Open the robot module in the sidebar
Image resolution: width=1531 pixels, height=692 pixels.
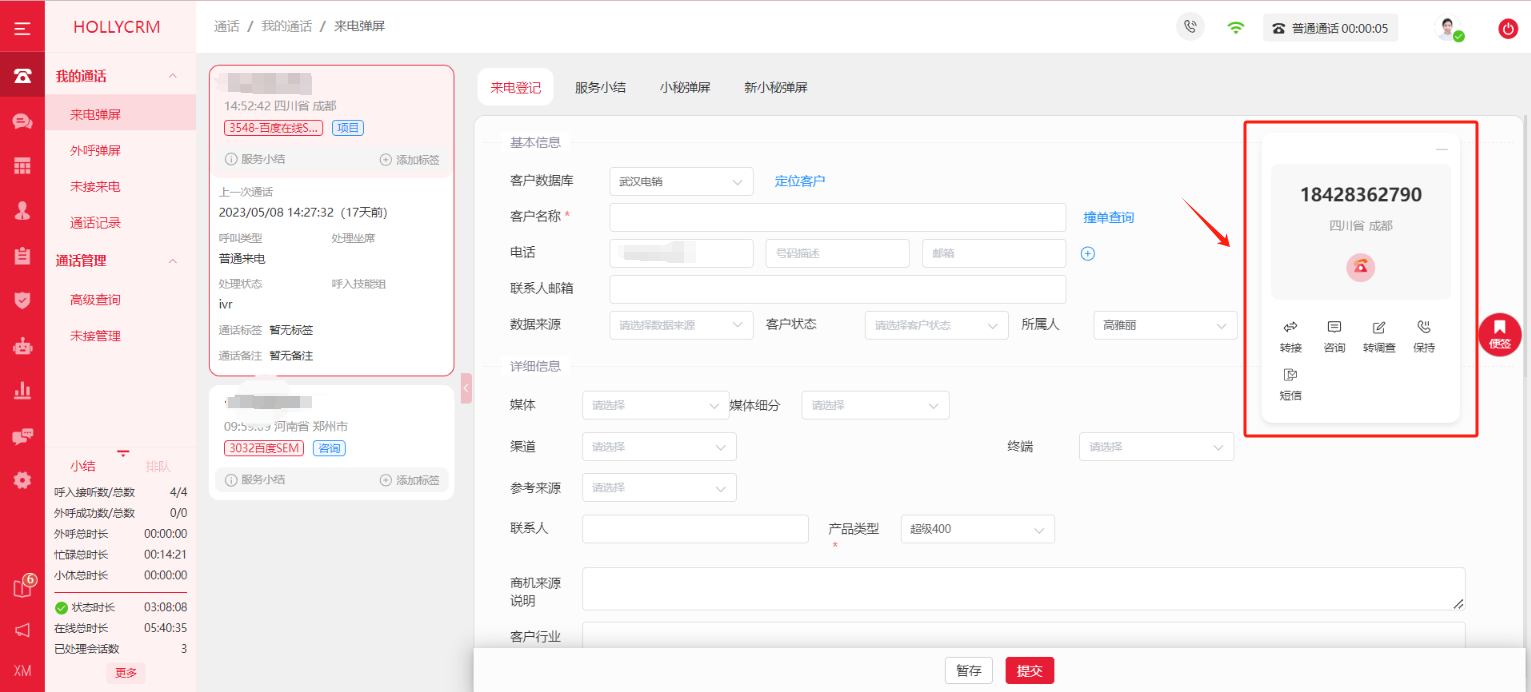click(x=22, y=346)
